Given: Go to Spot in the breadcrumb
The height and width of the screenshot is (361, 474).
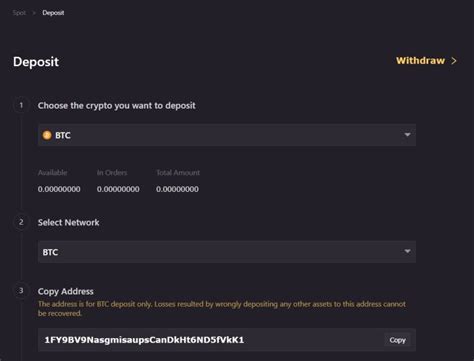Looking at the screenshot, I should pos(19,13).
